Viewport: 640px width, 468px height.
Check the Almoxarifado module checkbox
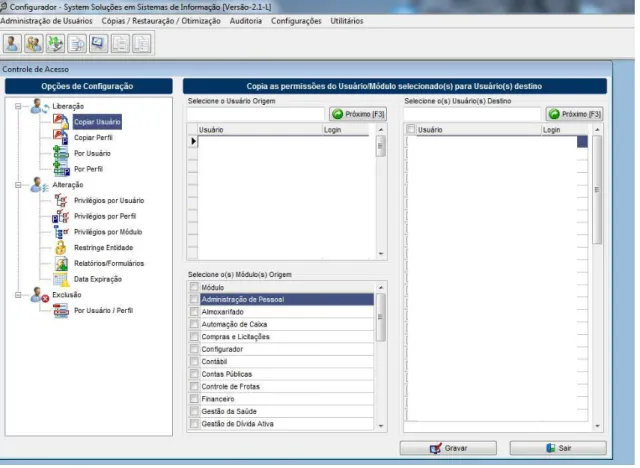click(194, 313)
